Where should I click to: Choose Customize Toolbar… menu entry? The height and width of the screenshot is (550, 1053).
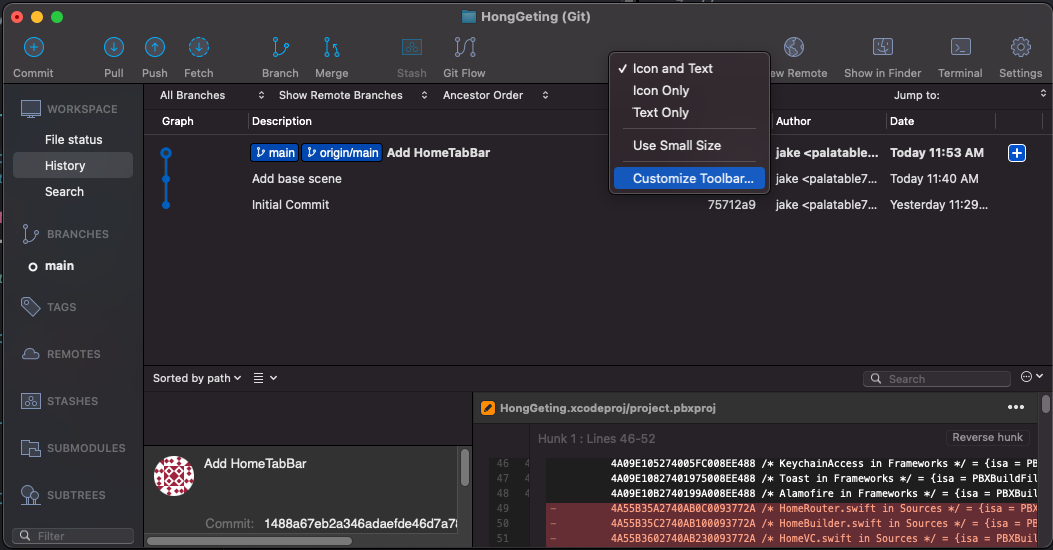689,179
